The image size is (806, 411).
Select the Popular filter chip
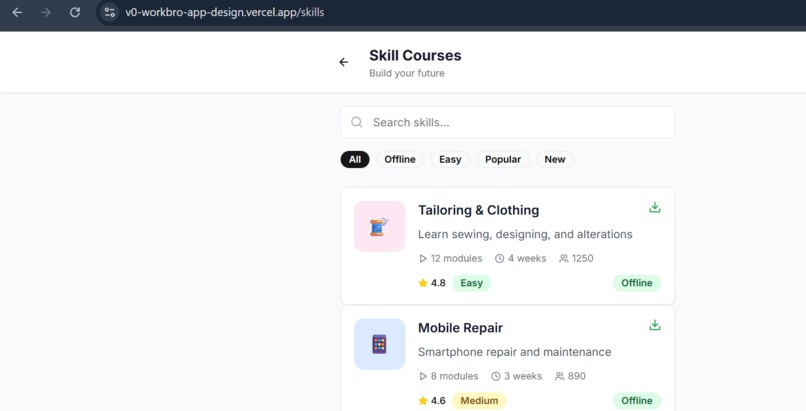tap(503, 159)
